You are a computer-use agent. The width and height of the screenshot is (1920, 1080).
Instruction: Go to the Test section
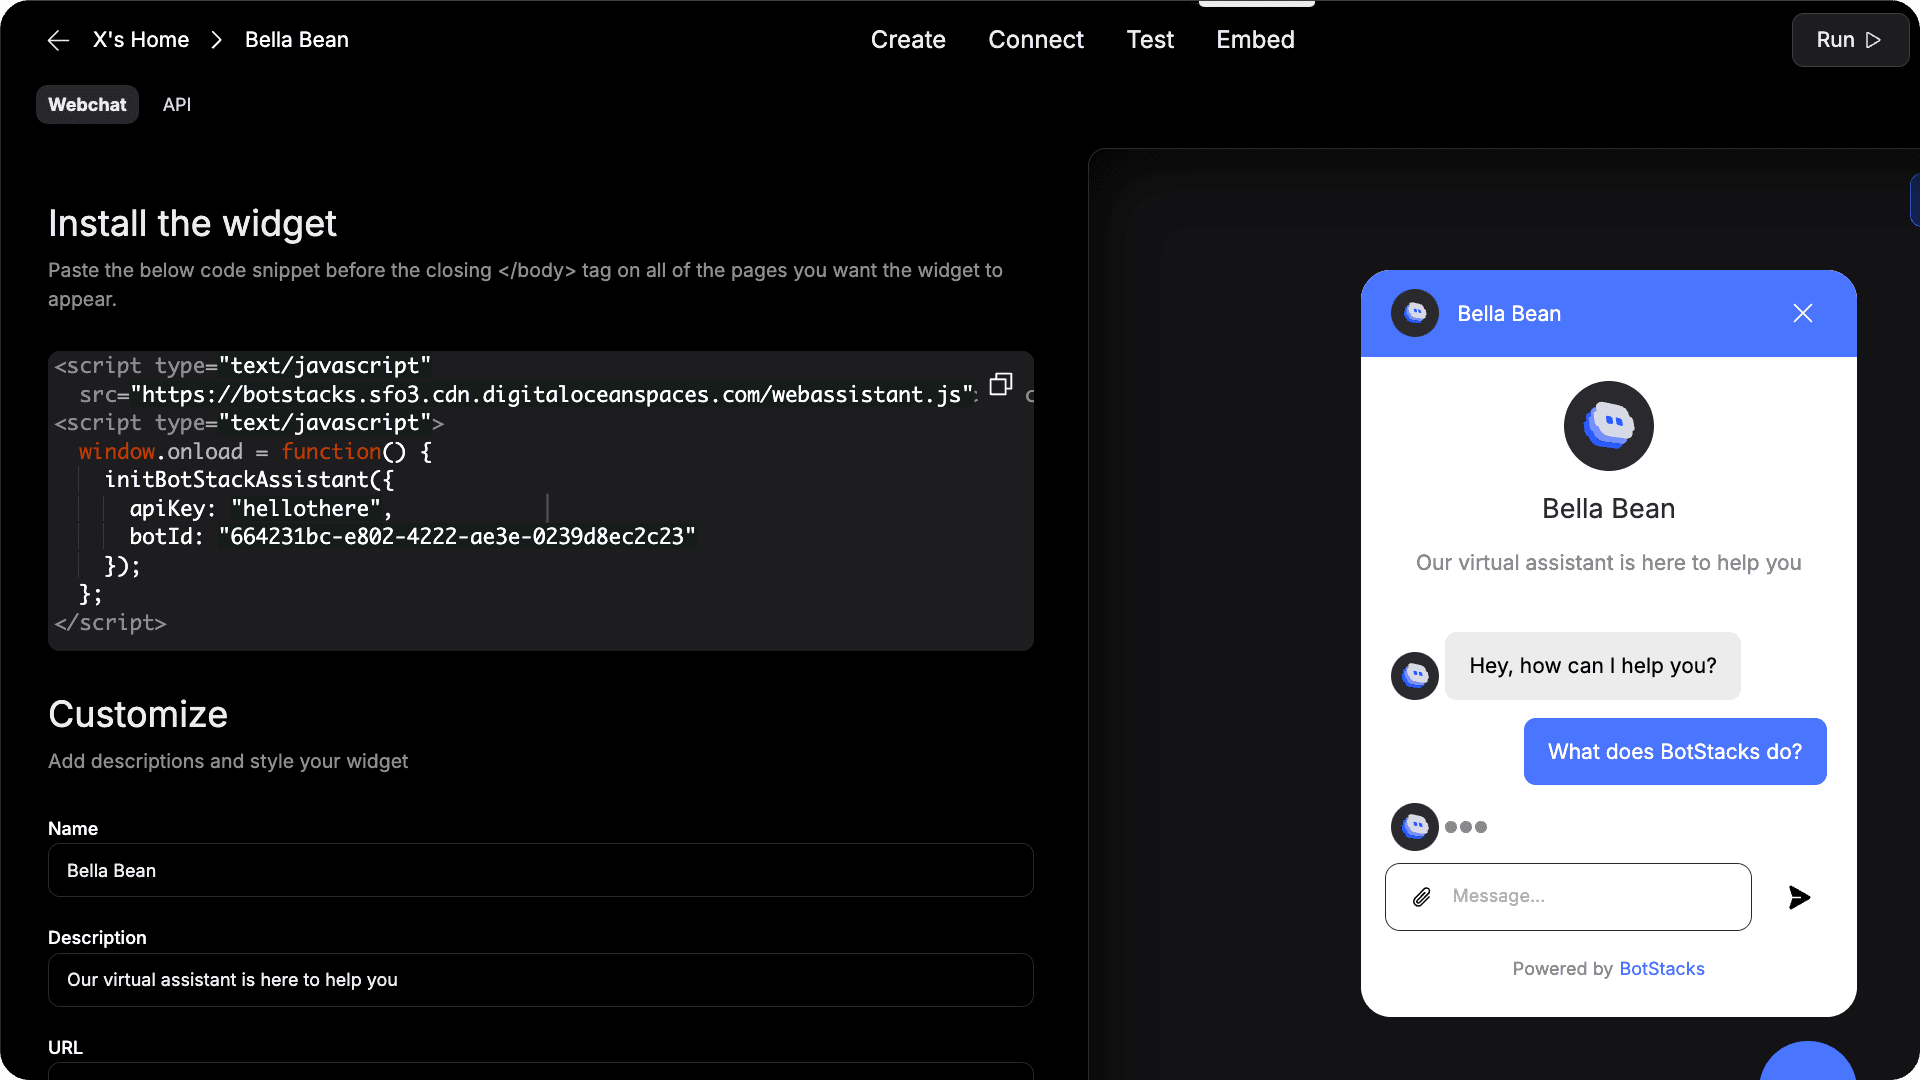pyautogui.click(x=1150, y=40)
